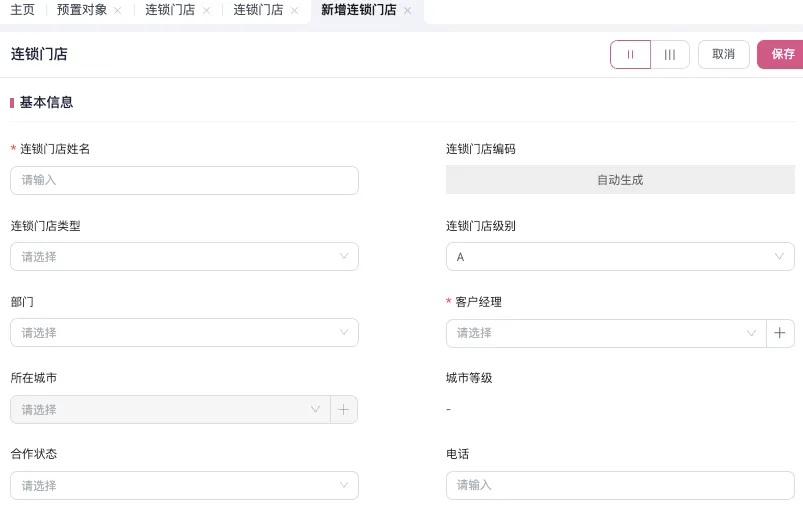803x507 pixels.
Task: Expand the 合作状态 dropdown
Action: click(184, 485)
